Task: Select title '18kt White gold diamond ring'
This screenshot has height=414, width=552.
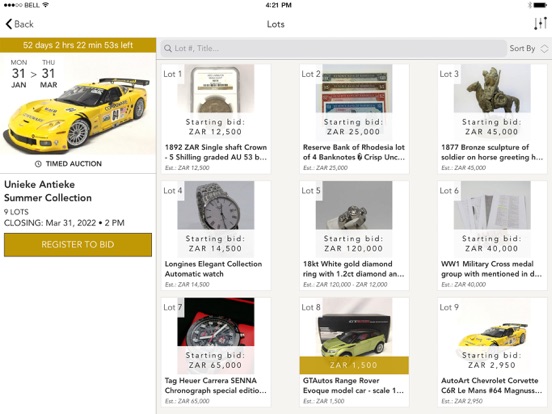Action: [353, 269]
